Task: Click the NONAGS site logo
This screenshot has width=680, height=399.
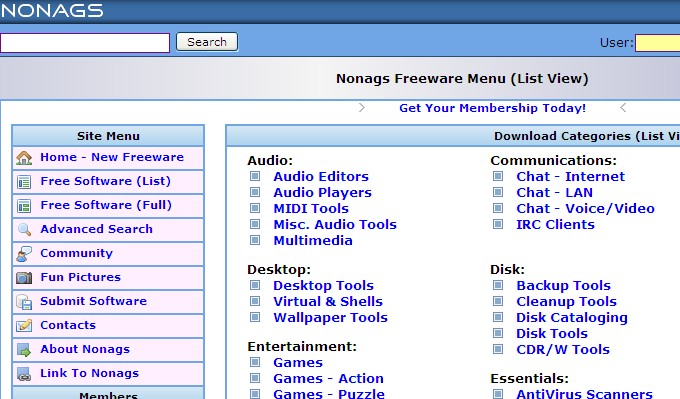Action: 52,10
